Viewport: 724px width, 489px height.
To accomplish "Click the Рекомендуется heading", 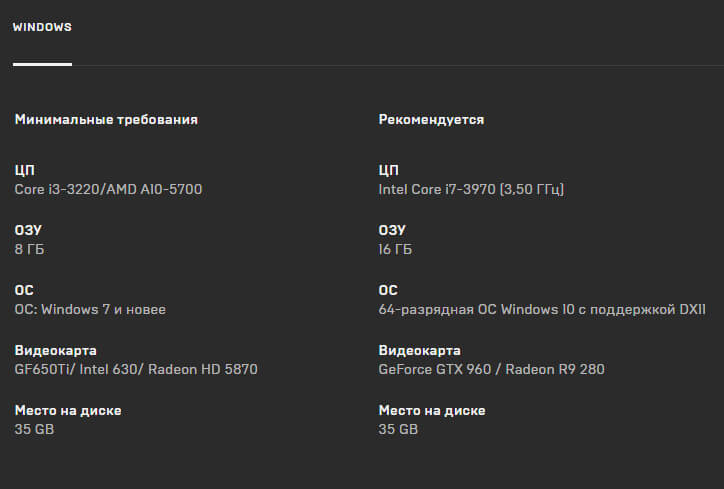I will click(x=431, y=120).
